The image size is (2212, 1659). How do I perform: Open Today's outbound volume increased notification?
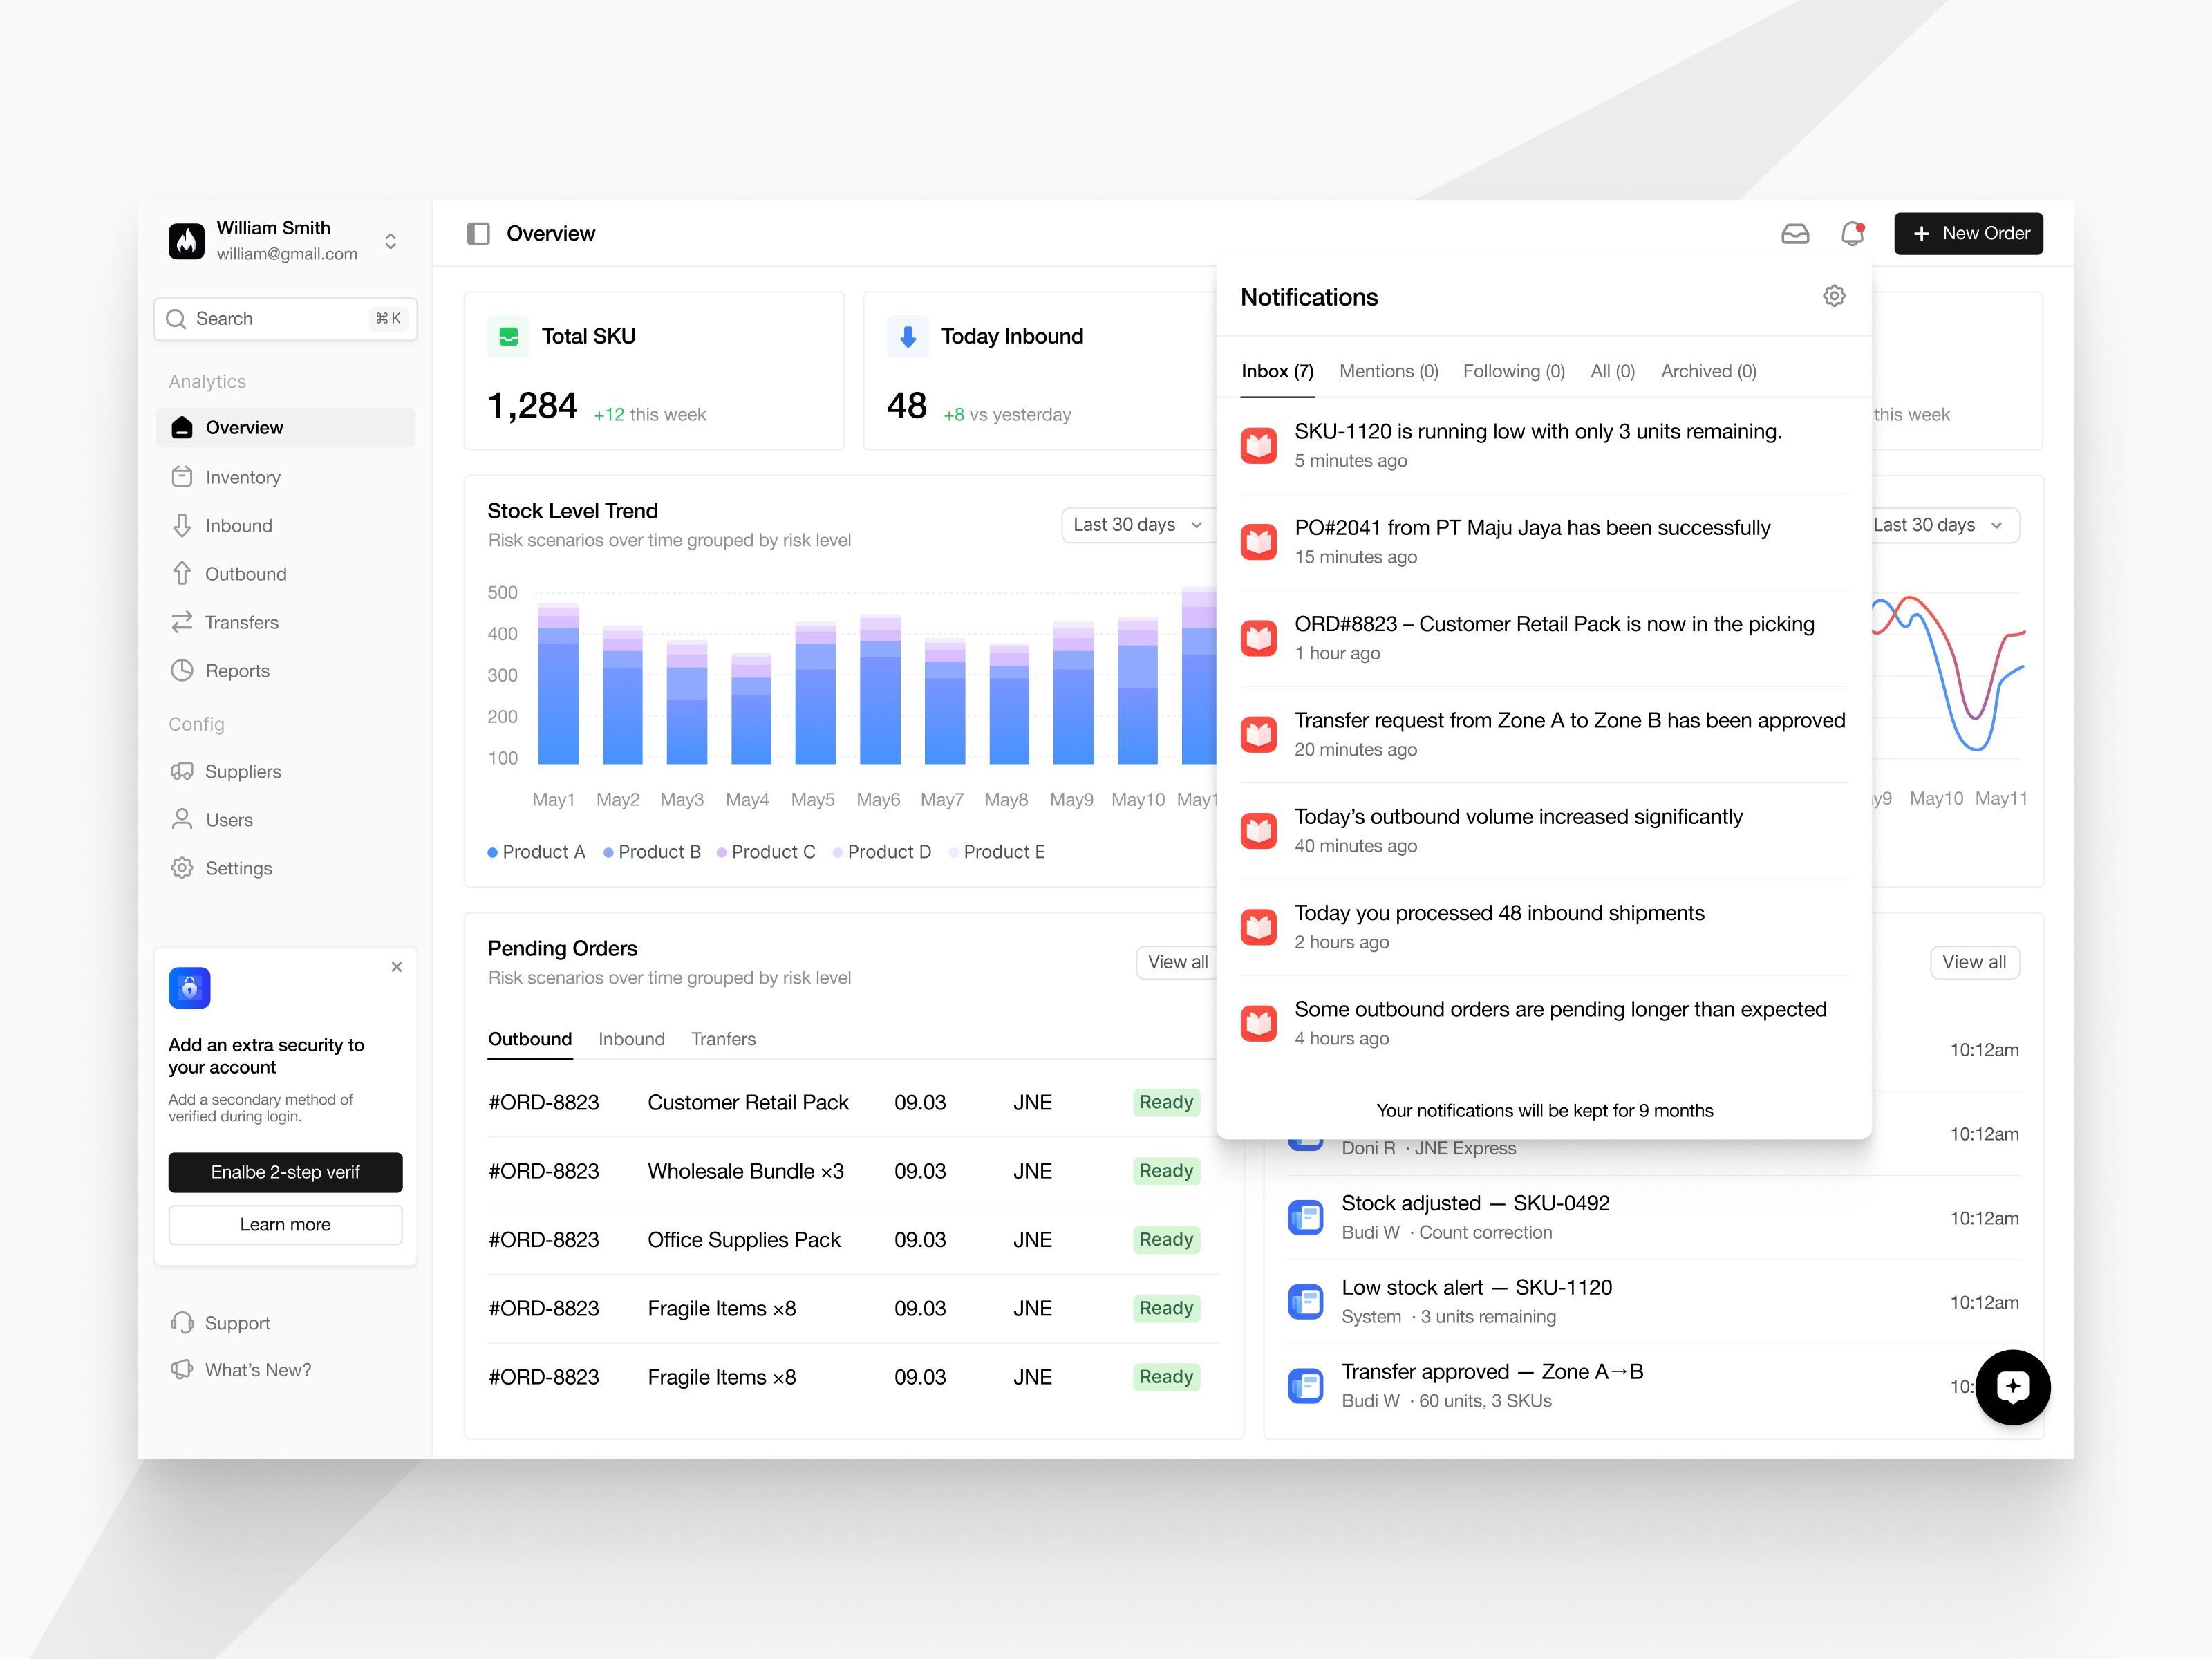click(1543, 830)
